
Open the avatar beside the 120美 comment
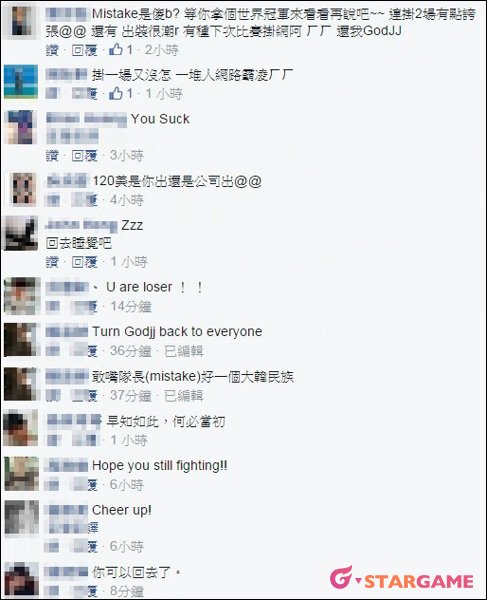pos(21,189)
